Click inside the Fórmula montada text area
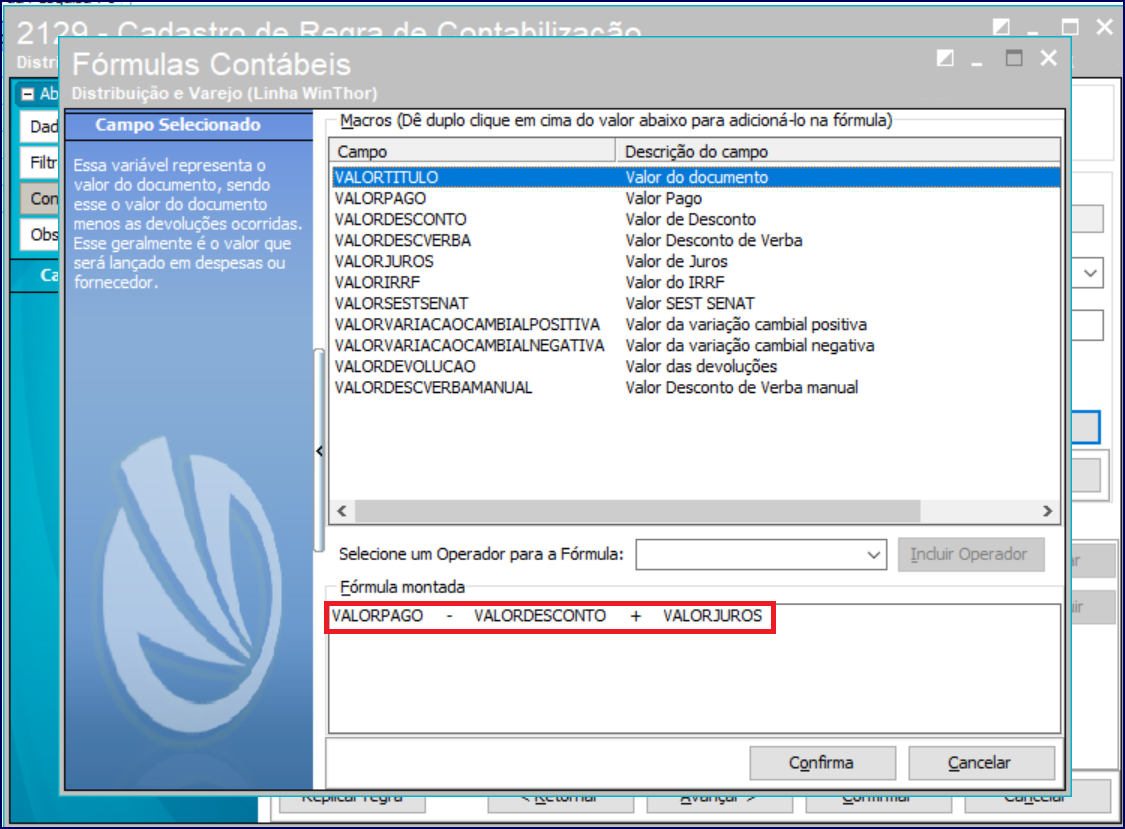The image size is (1125, 829). (x=694, y=668)
